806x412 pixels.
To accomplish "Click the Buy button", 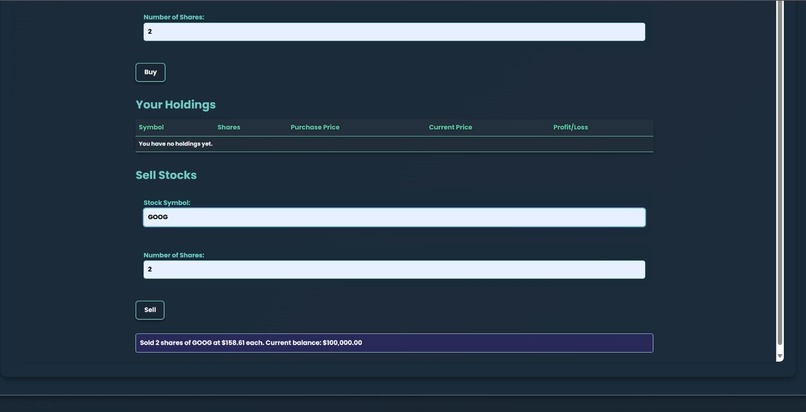I will (x=150, y=72).
